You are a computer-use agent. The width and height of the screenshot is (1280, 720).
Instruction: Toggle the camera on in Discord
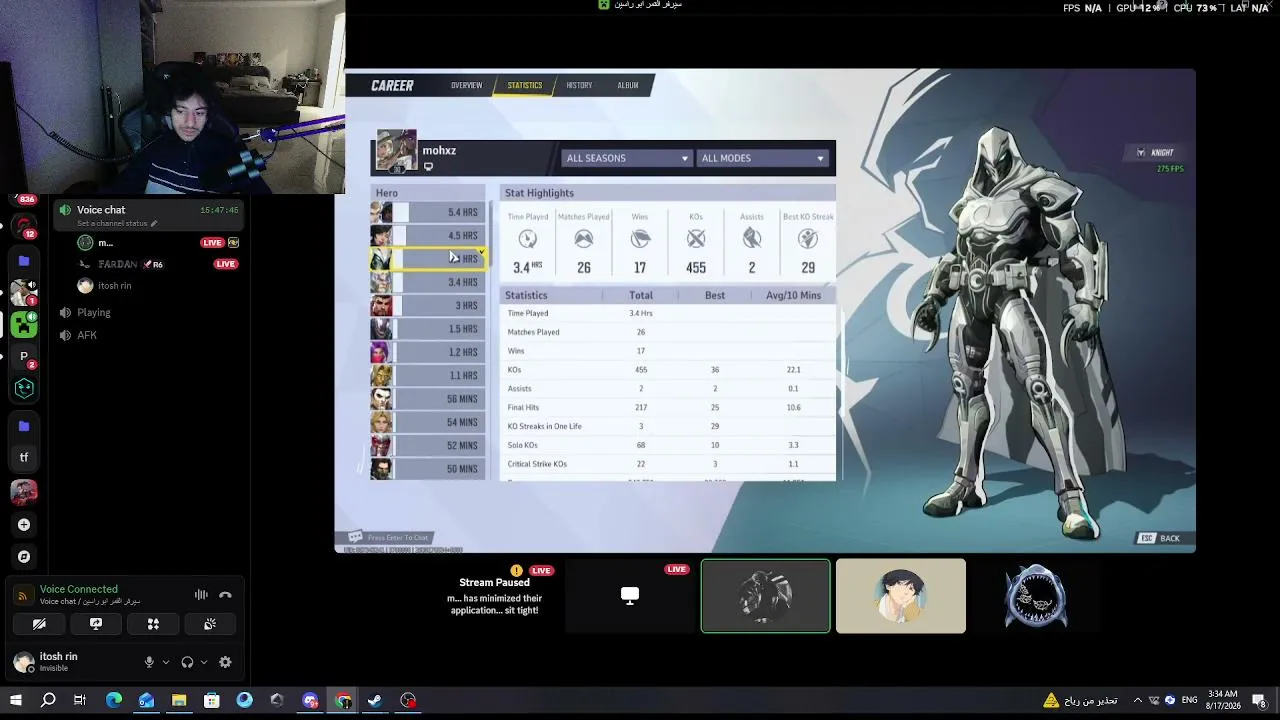pyautogui.click(x=39, y=624)
